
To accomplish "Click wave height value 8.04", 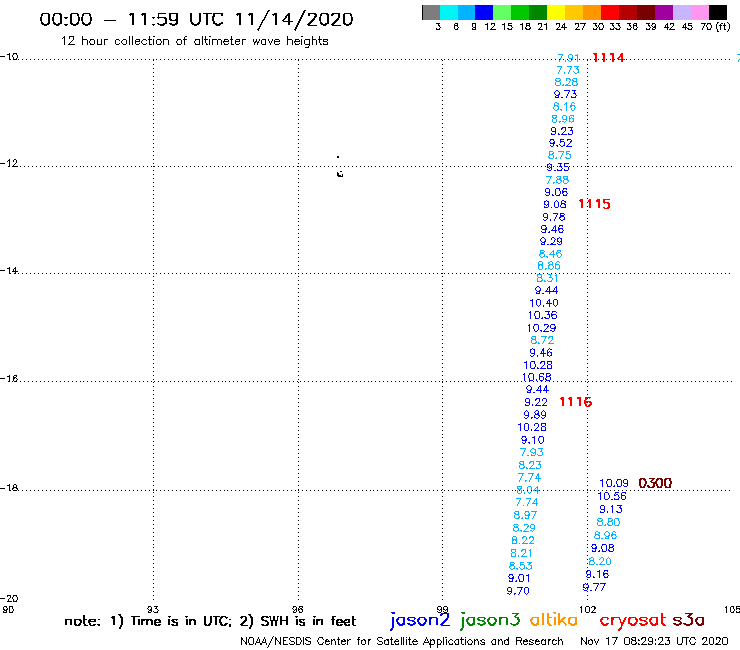I will tap(528, 490).
